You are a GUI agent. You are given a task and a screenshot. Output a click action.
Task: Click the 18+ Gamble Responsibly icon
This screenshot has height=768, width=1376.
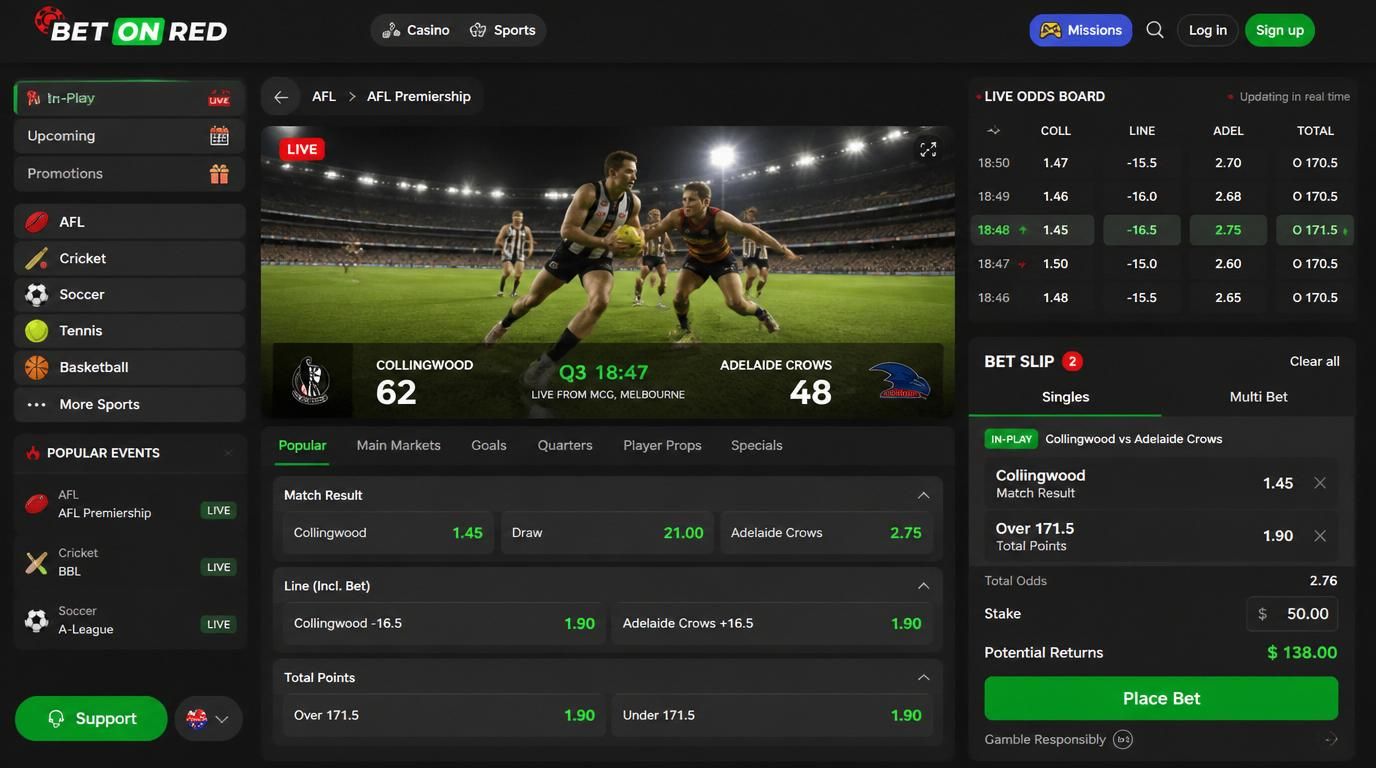(1123, 740)
